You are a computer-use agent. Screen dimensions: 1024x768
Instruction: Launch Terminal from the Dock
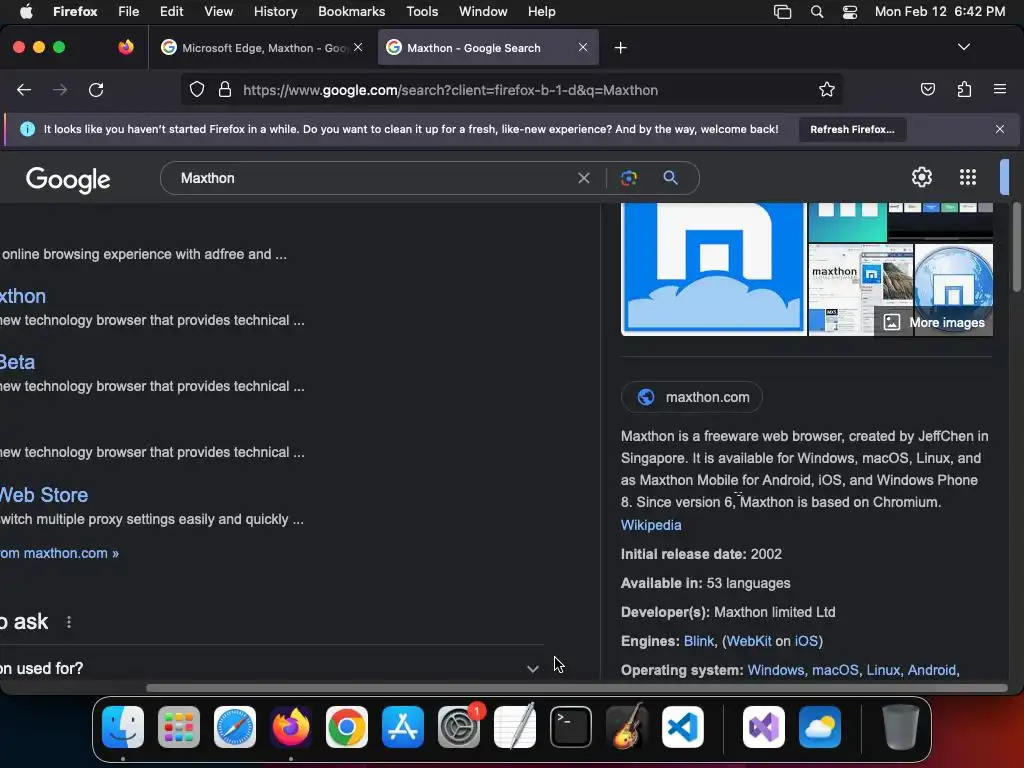tap(571, 727)
